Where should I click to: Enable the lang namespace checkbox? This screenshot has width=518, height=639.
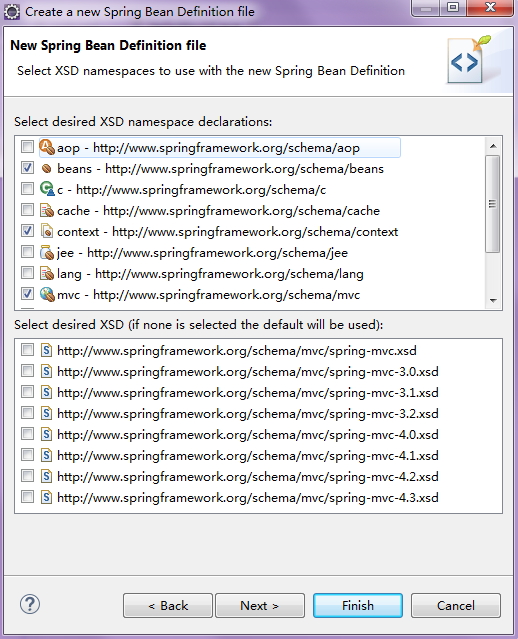tap(27, 272)
